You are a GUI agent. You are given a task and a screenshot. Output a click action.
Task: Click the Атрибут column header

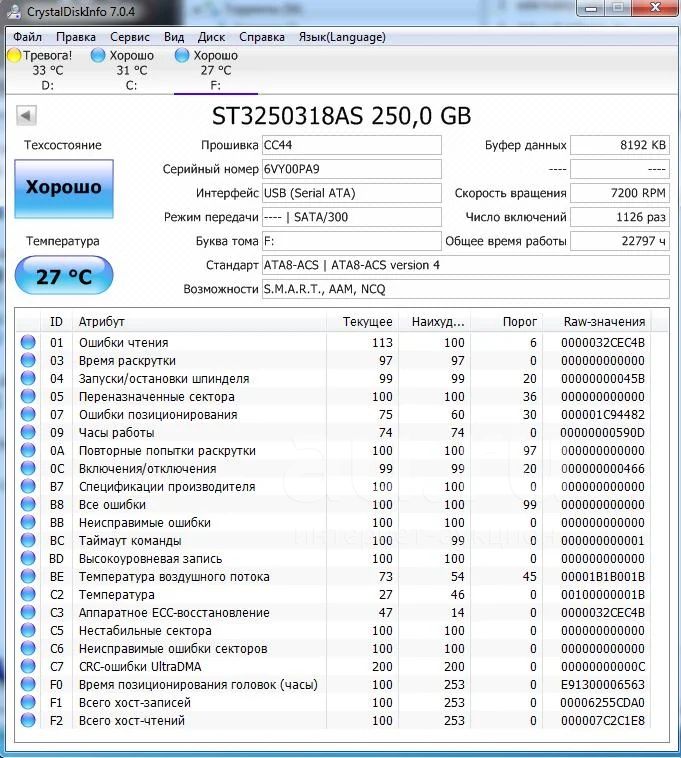[x=199, y=321]
